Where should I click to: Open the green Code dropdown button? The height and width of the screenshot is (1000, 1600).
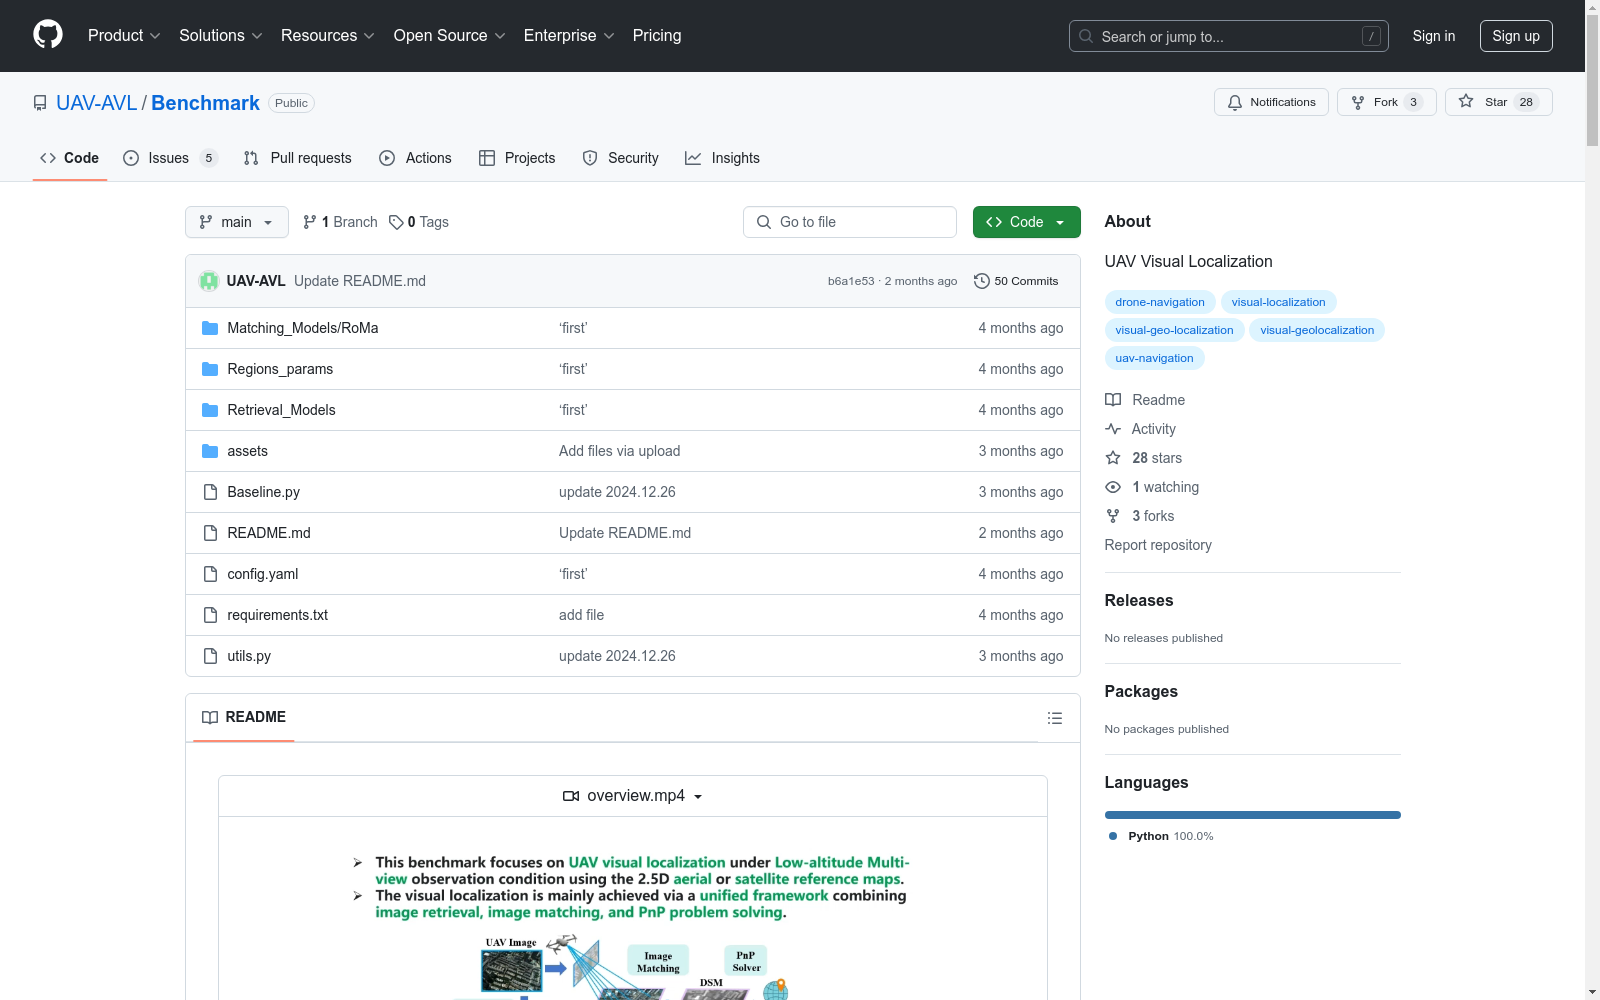1026,222
